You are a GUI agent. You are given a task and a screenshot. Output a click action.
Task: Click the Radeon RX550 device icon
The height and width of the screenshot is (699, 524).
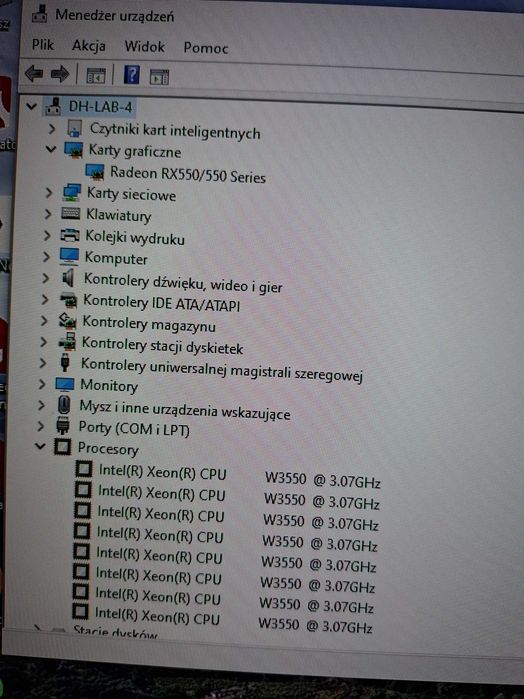click(95, 171)
